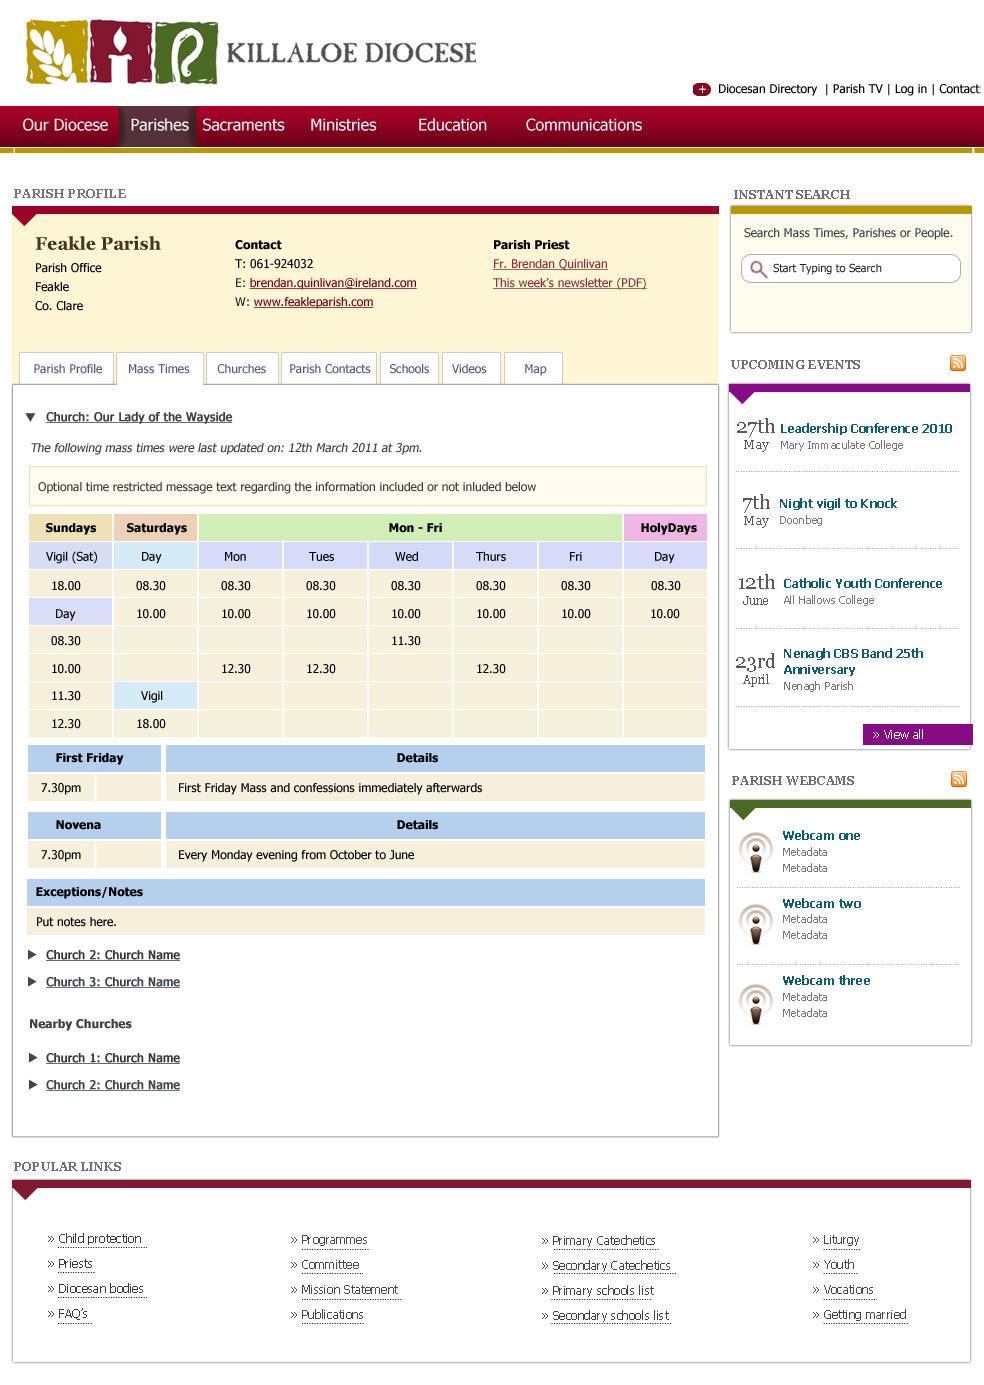Expand Nearby Churches Church 2 entry

33,1085
